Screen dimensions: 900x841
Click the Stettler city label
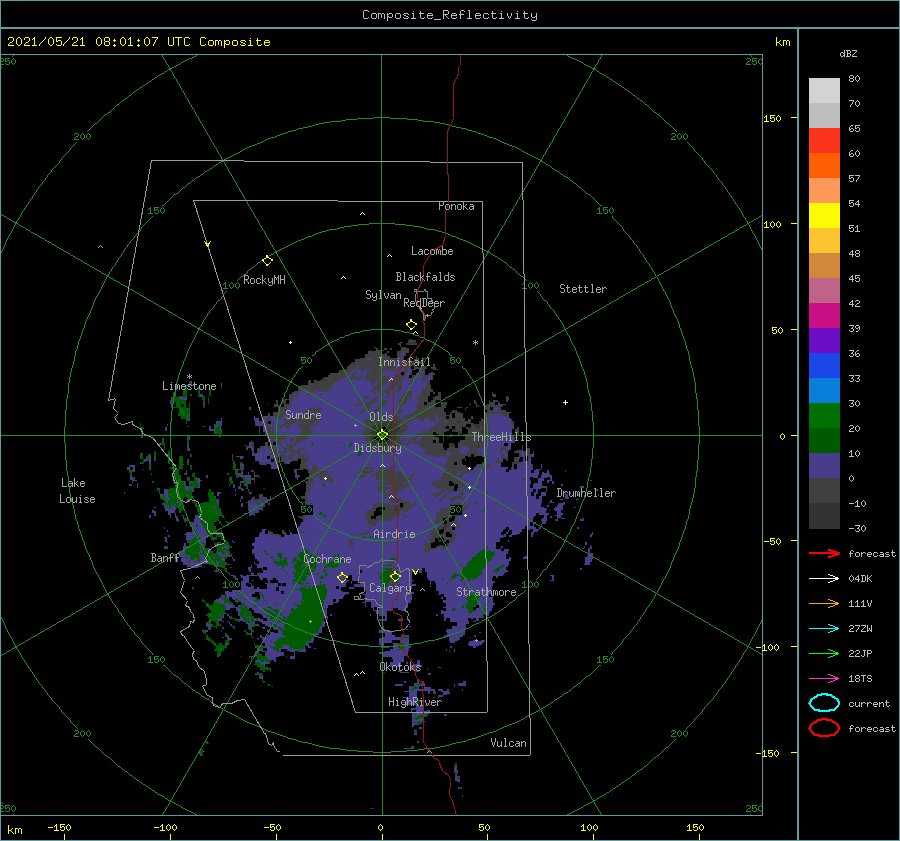(583, 289)
